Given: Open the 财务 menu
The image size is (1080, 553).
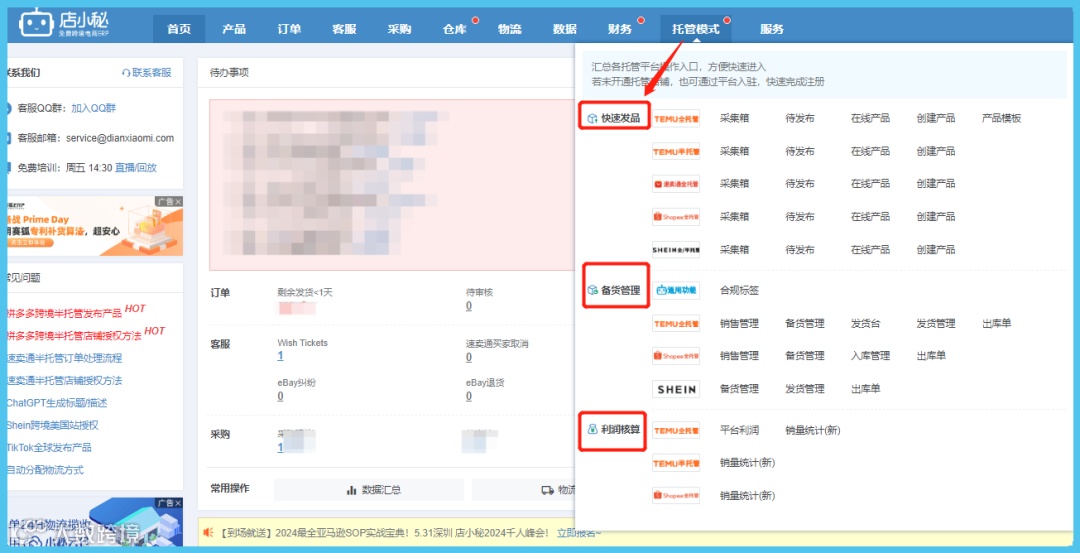Looking at the screenshot, I should [620, 29].
